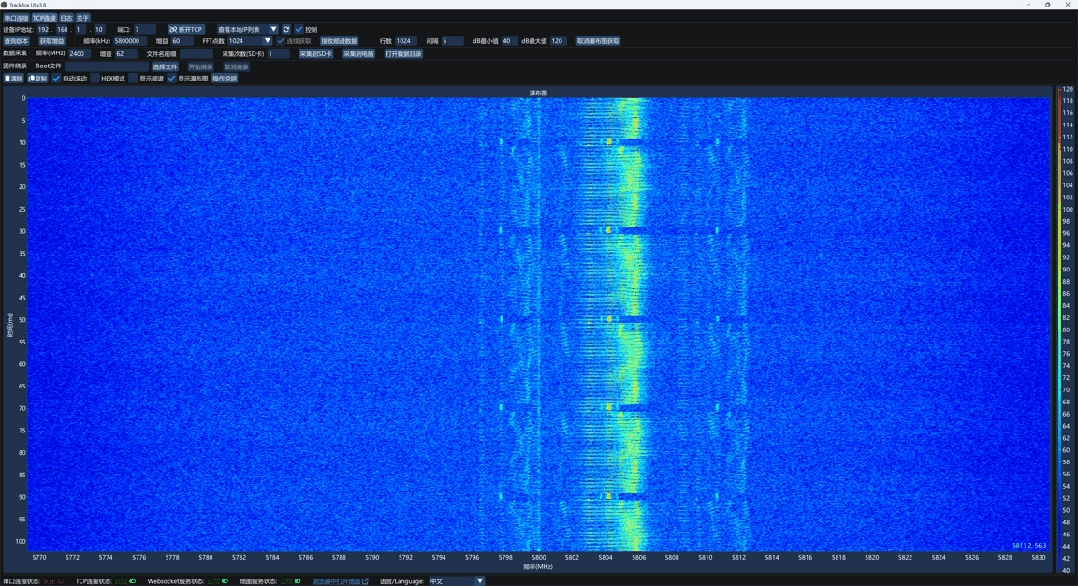This screenshot has height=586, width=1078.
Task: Click the Websocket服务状态 status indicator icon
Action: pos(225,581)
